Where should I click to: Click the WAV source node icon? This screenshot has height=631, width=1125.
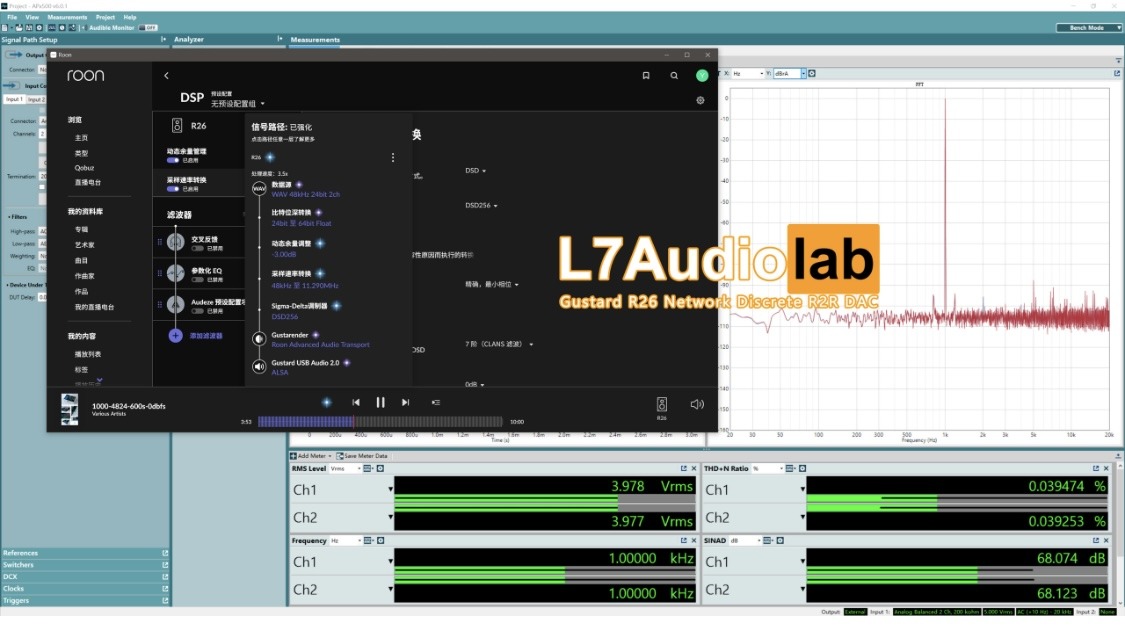(259, 188)
